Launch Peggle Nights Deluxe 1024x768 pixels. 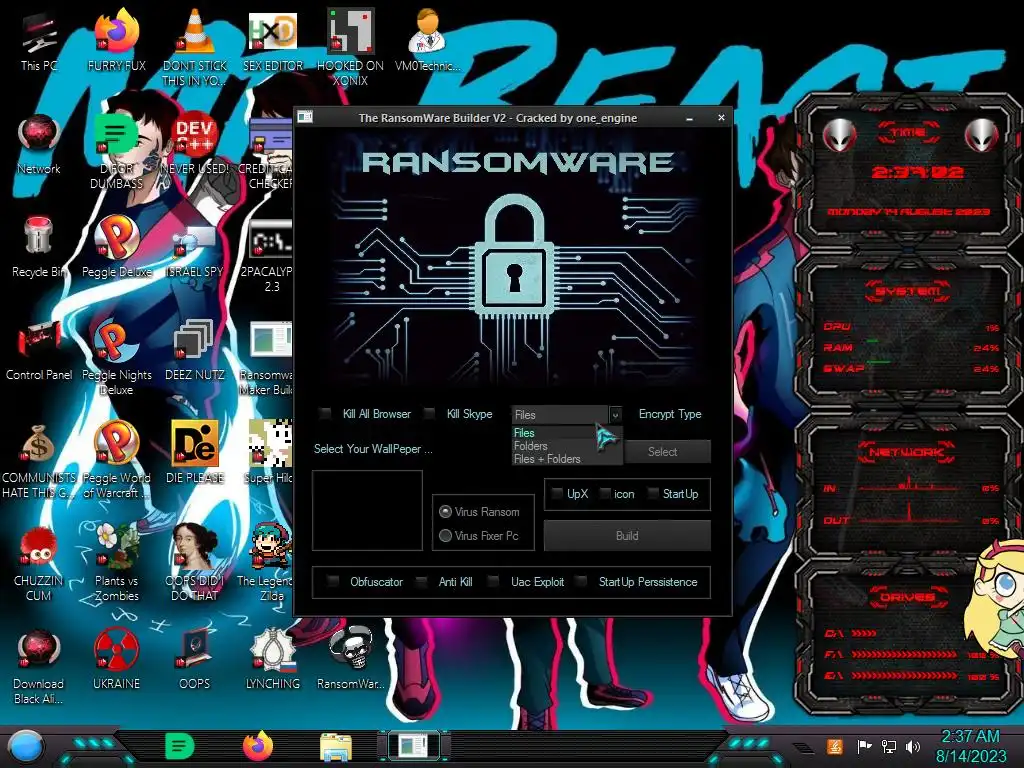click(x=116, y=357)
